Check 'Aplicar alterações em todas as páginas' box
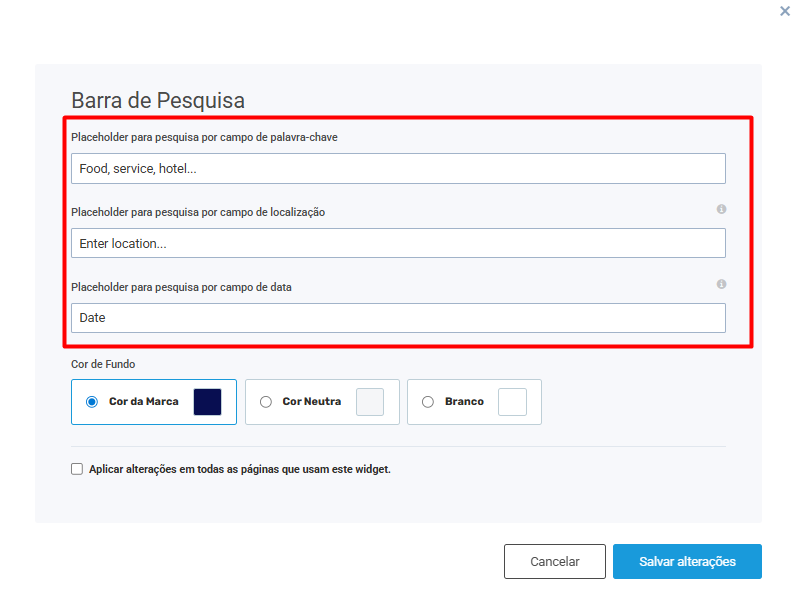Viewport: 793px width, 589px height. pos(77,469)
